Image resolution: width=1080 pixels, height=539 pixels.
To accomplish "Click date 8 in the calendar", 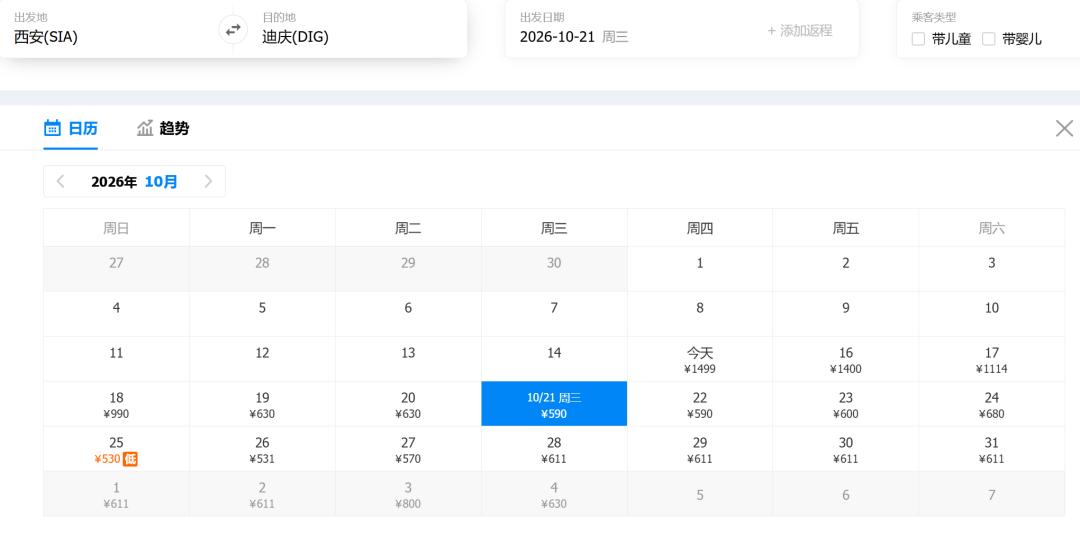I will point(700,314).
